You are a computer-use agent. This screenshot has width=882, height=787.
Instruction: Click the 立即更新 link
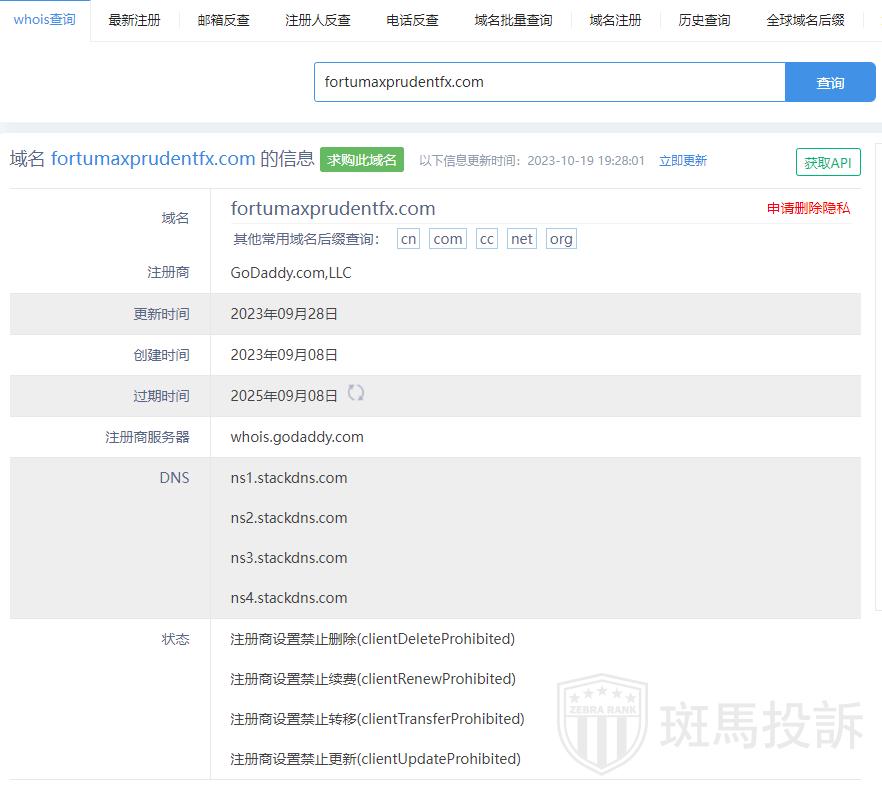click(682, 160)
